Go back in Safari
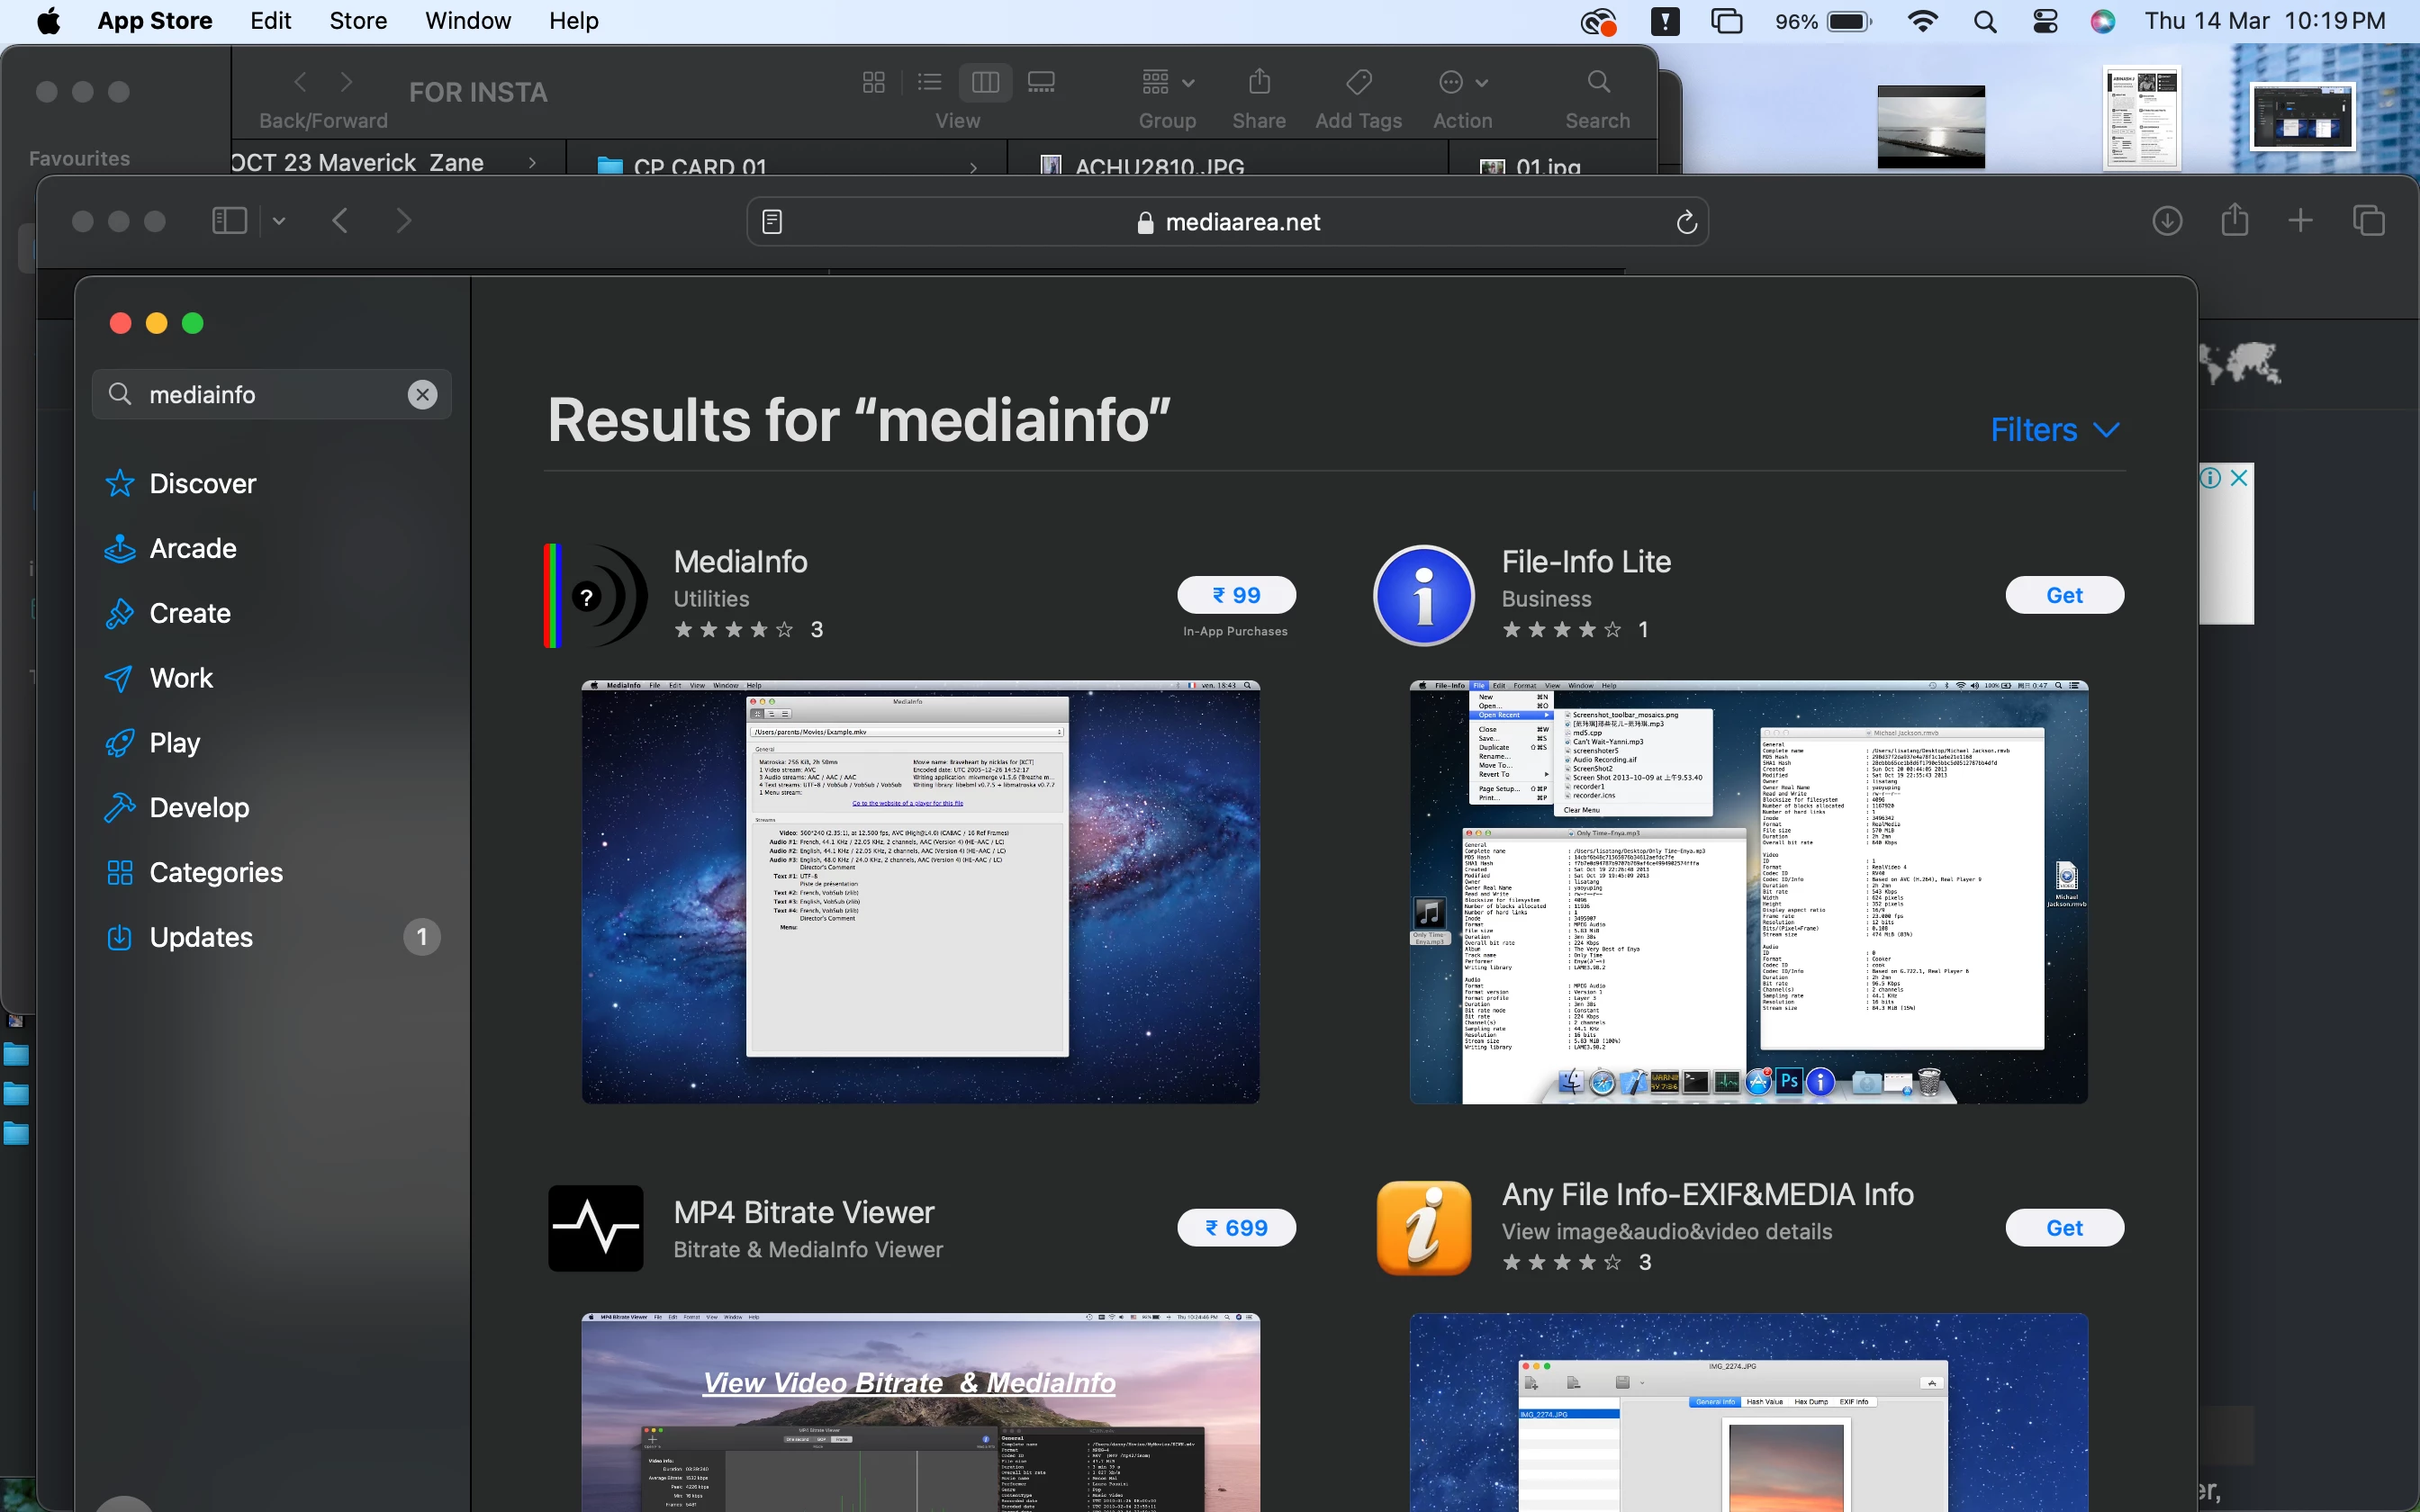The image size is (2420, 1512). (x=340, y=221)
